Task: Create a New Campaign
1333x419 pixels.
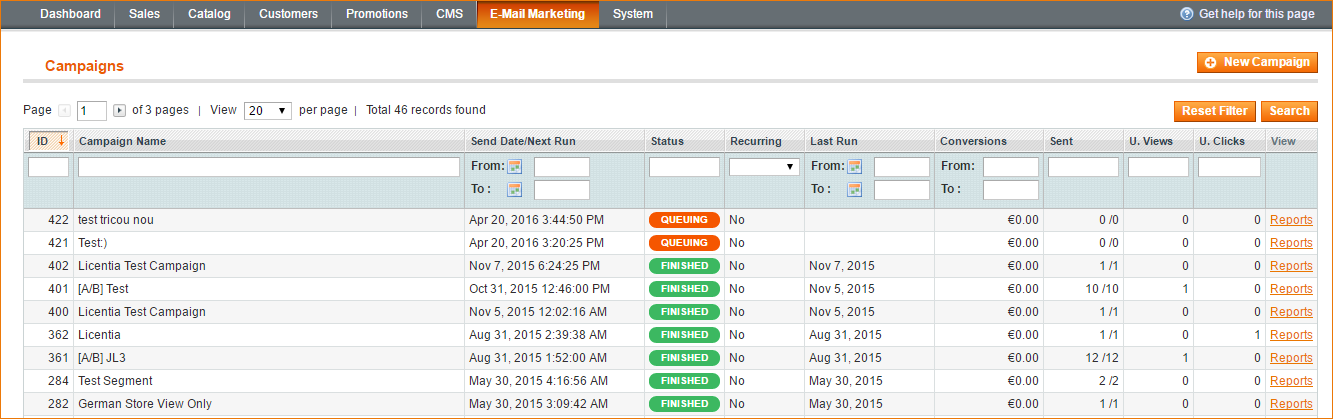Action: point(1257,62)
